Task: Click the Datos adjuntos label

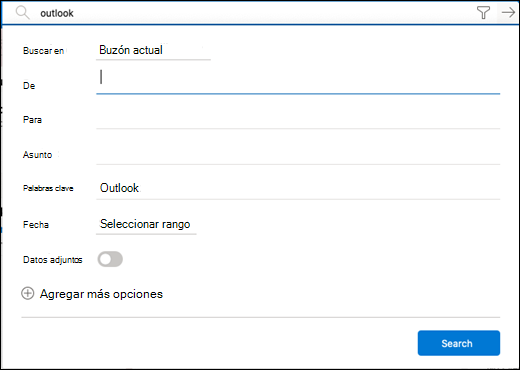Action: pyautogui.click(x=53, y=260)
